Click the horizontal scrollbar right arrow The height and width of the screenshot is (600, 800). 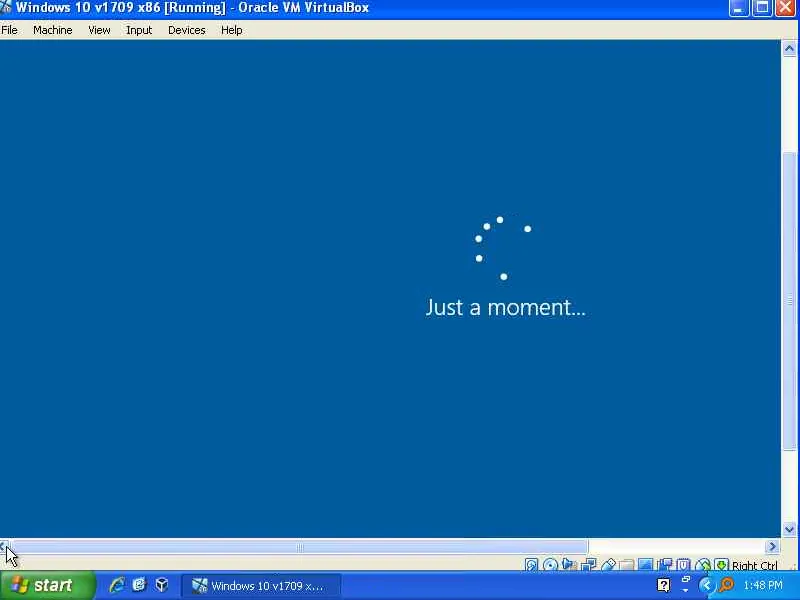(x=772, y=546)
